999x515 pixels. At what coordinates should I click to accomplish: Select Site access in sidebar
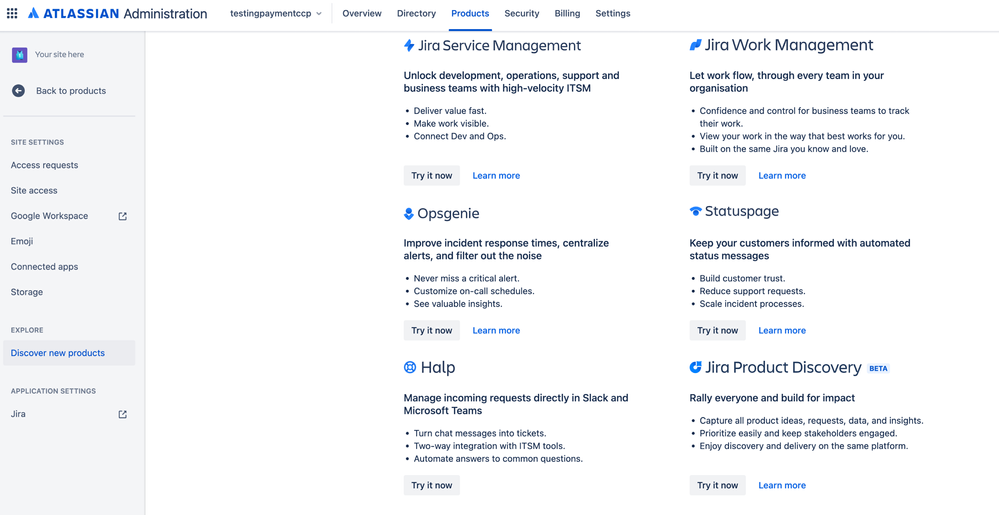[x=69, y=191]
